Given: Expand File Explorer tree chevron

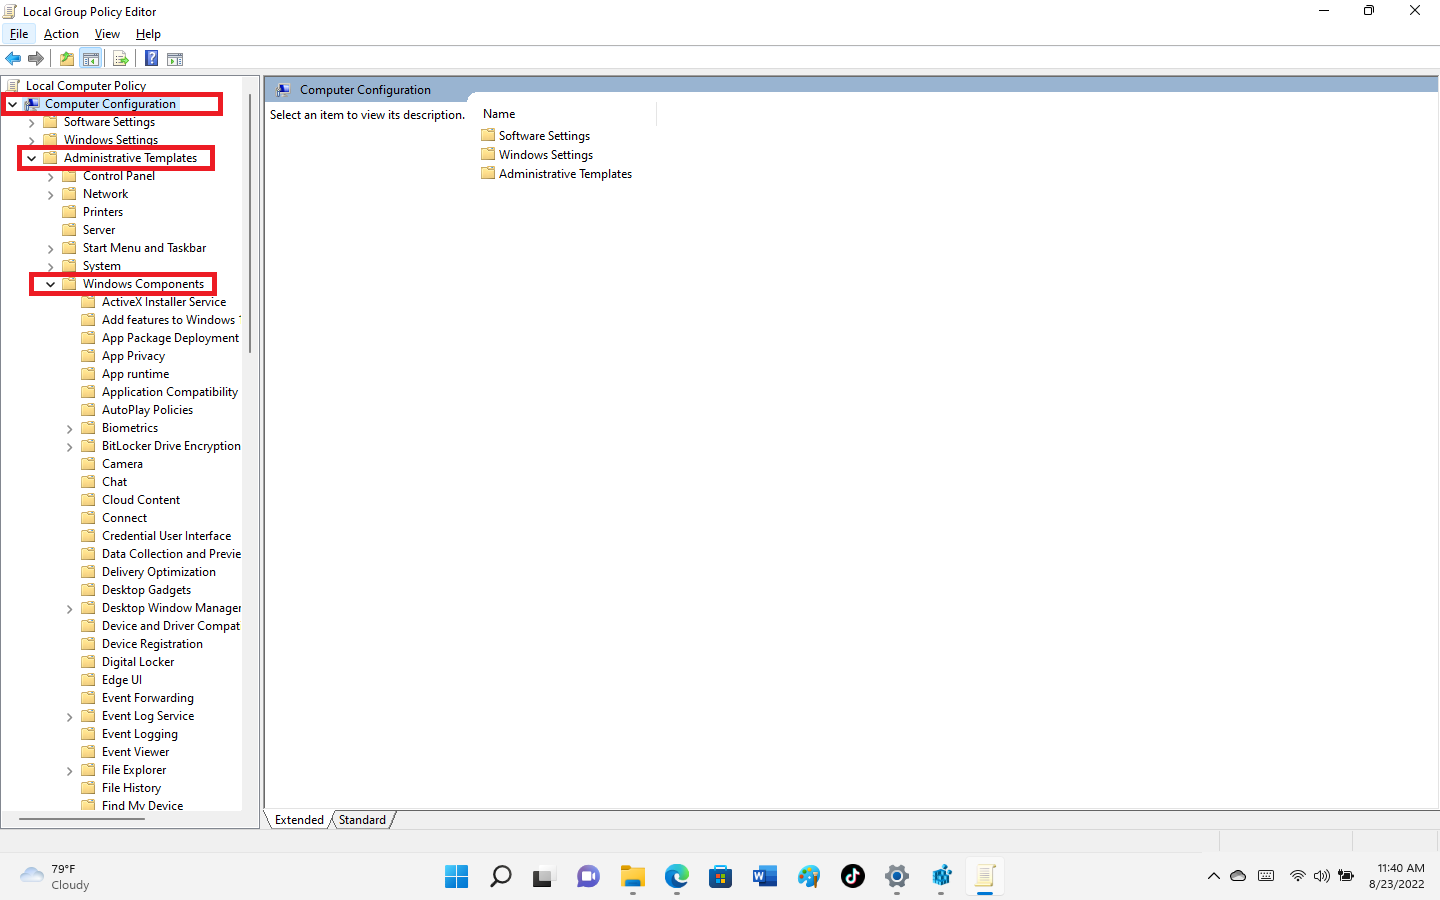Looking at the screenshot, I should pyautogui.click(x=69, y=771).
